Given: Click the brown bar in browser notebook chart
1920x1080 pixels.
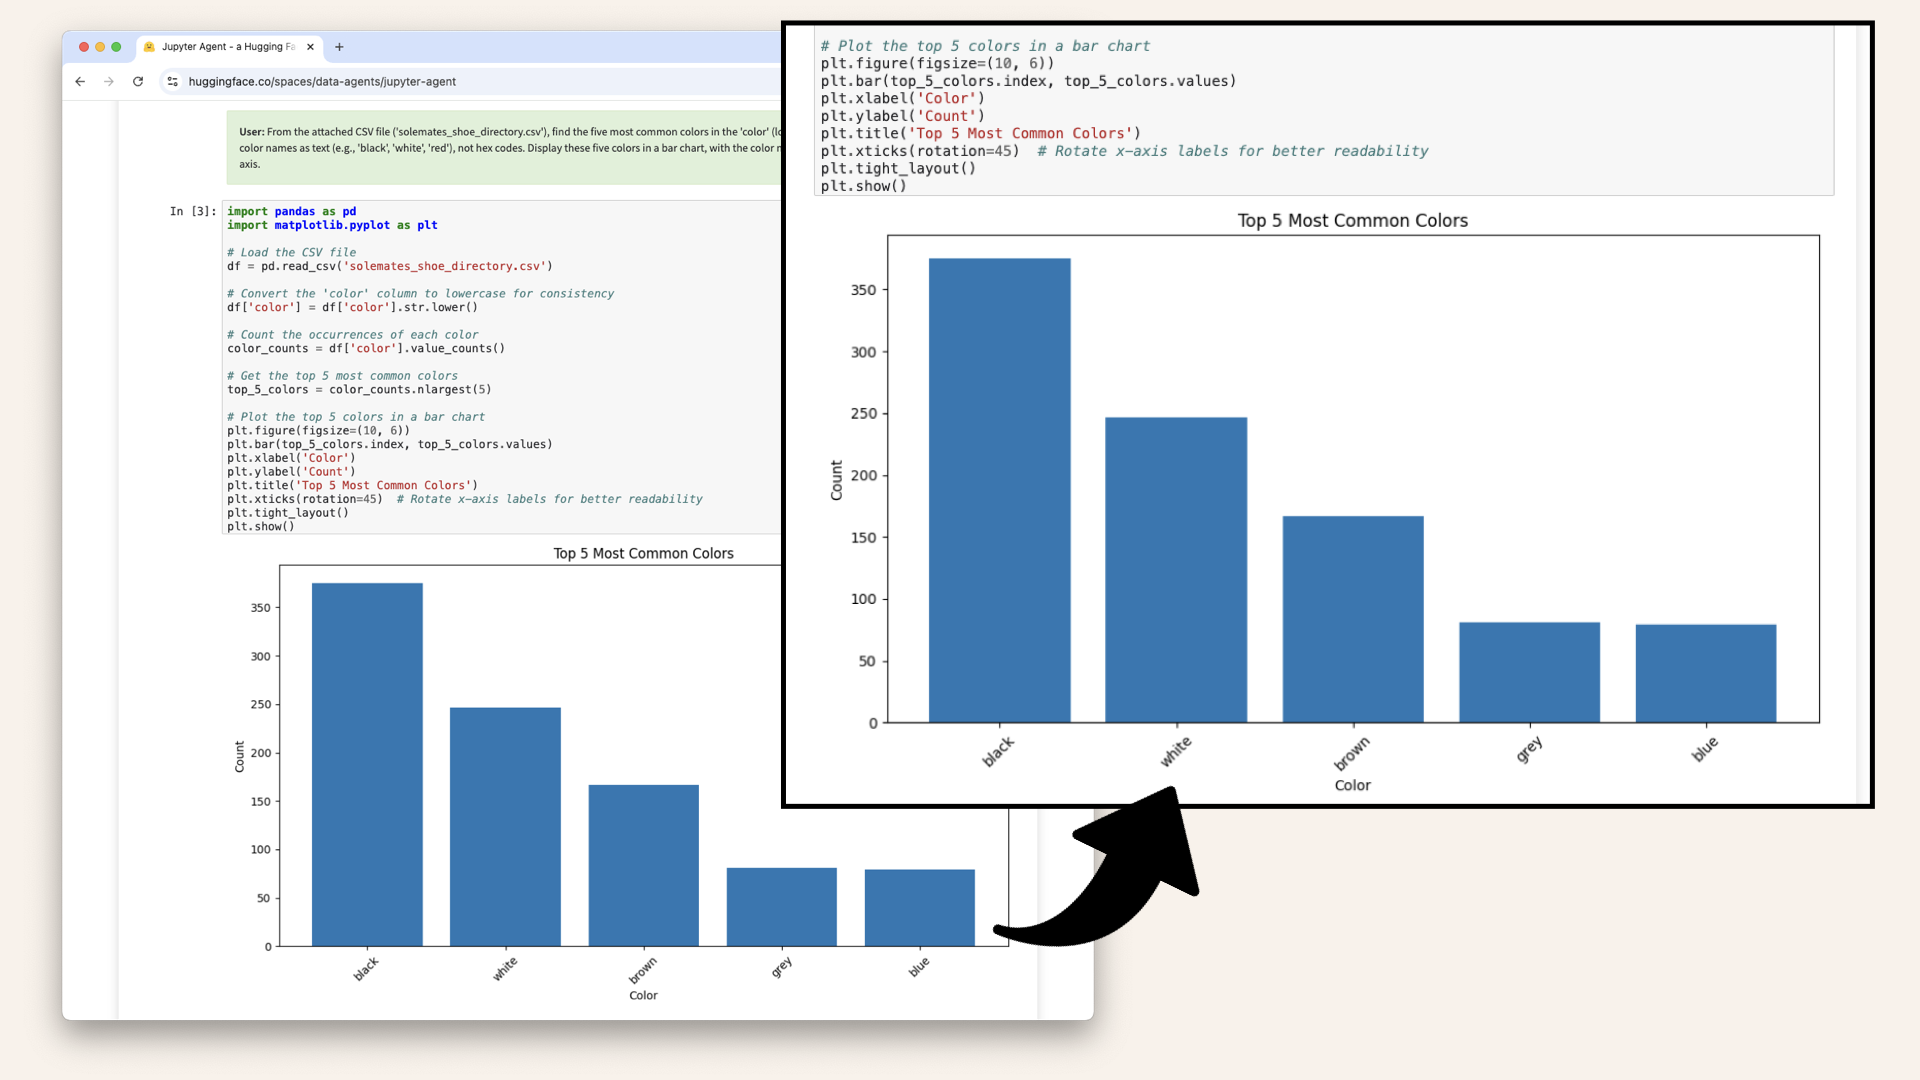Looking at the screenshot, I should click(x=643, y=865).
